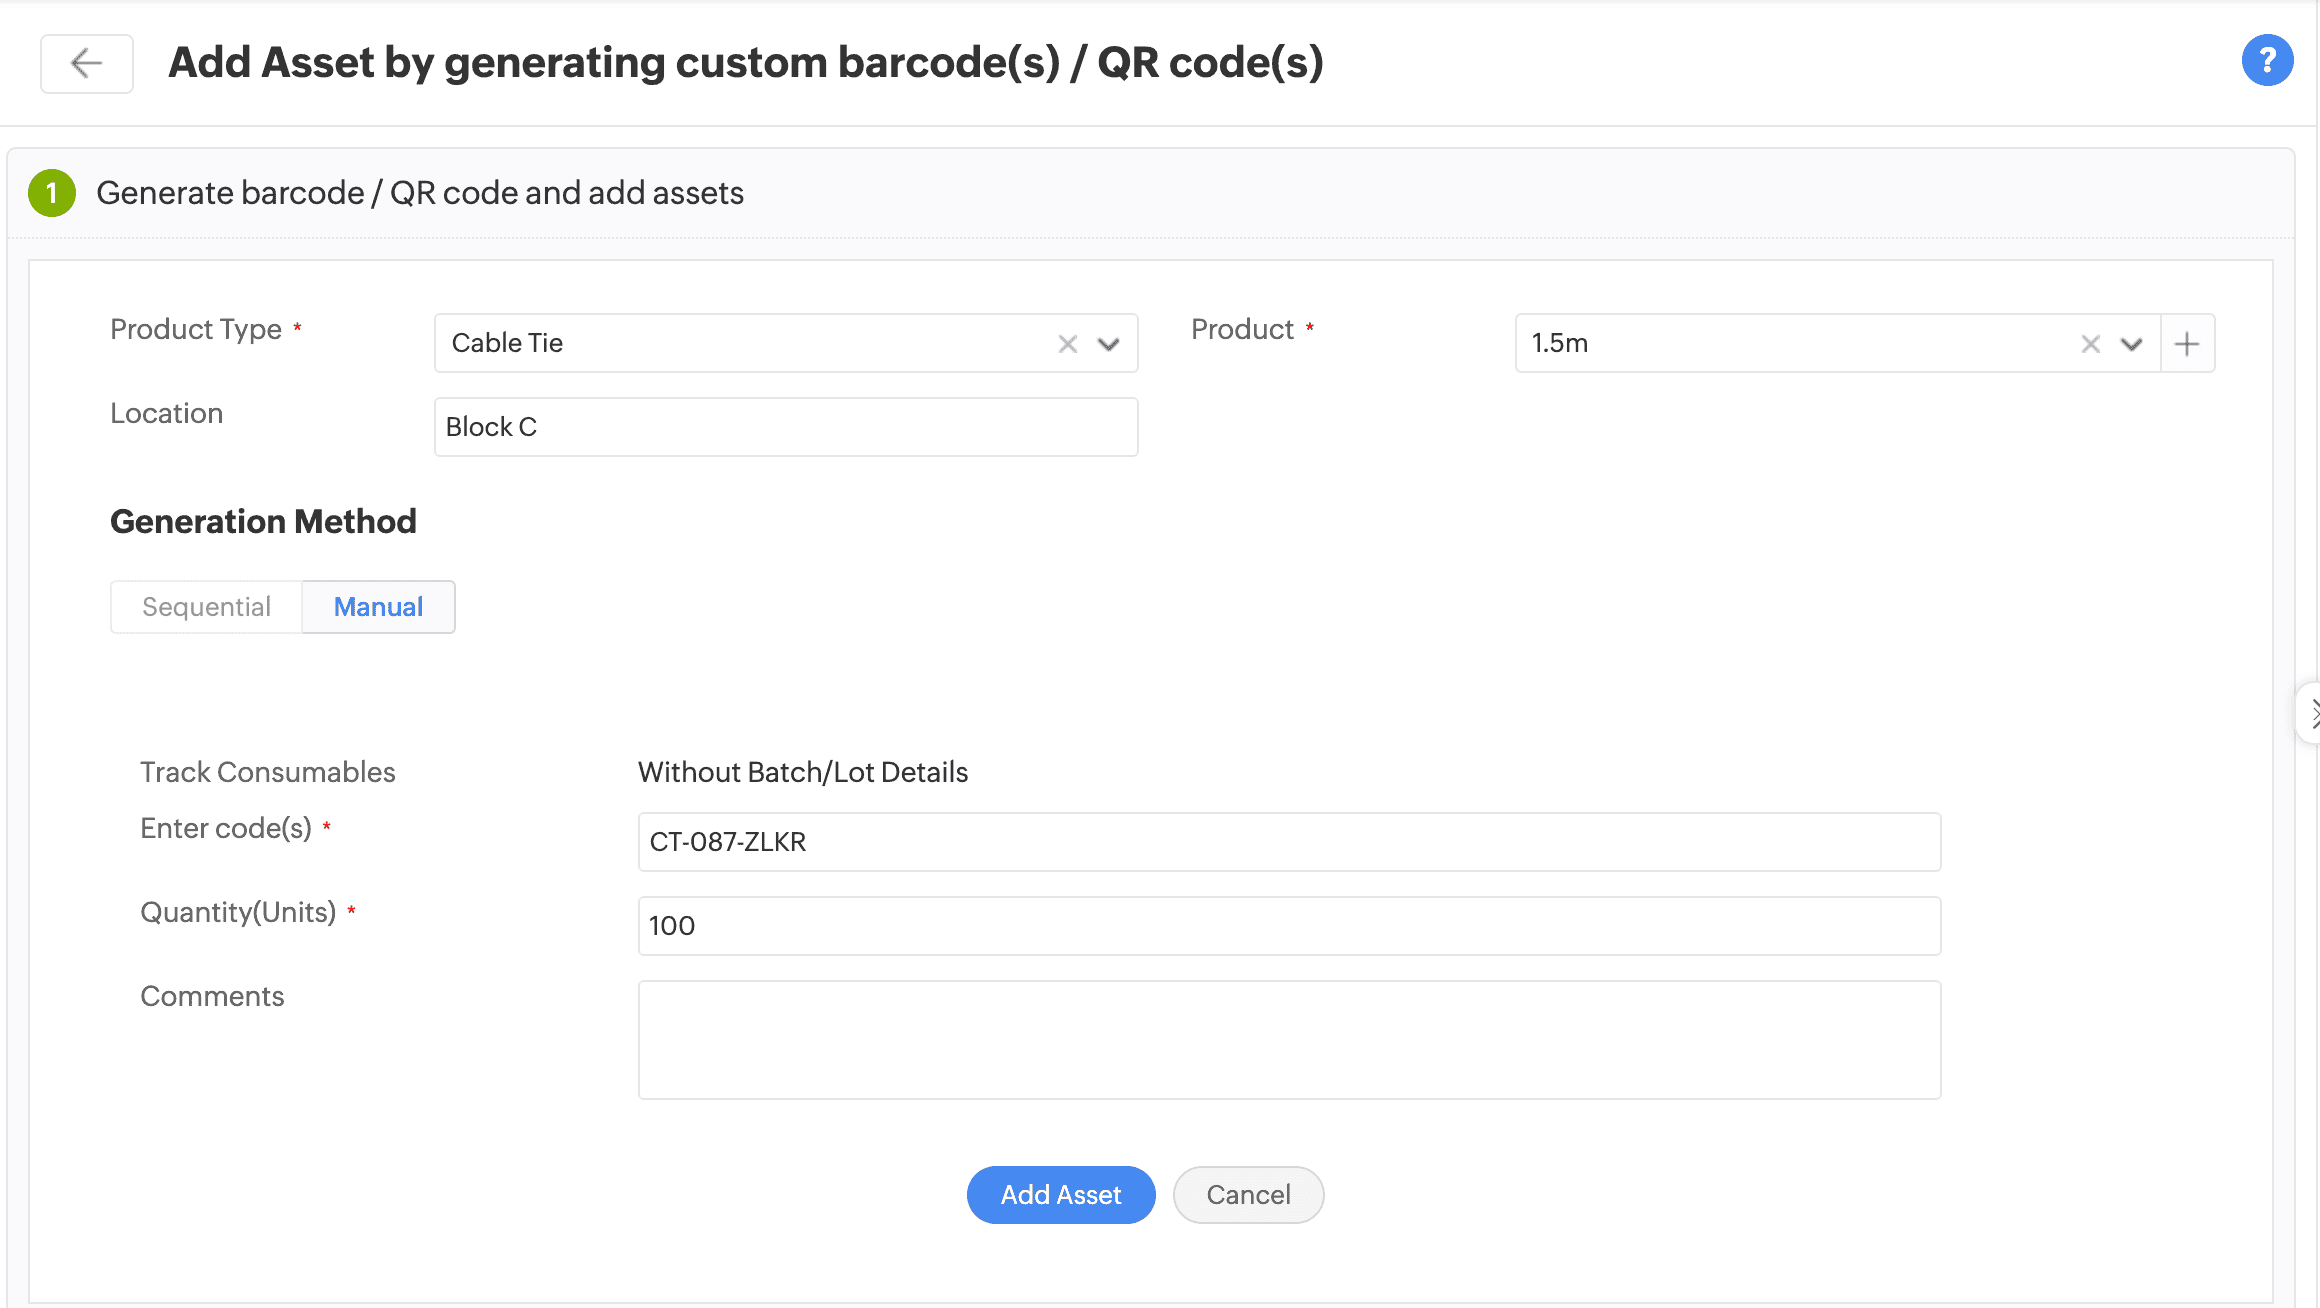Select the Manual generation method tab

(378, 607)
